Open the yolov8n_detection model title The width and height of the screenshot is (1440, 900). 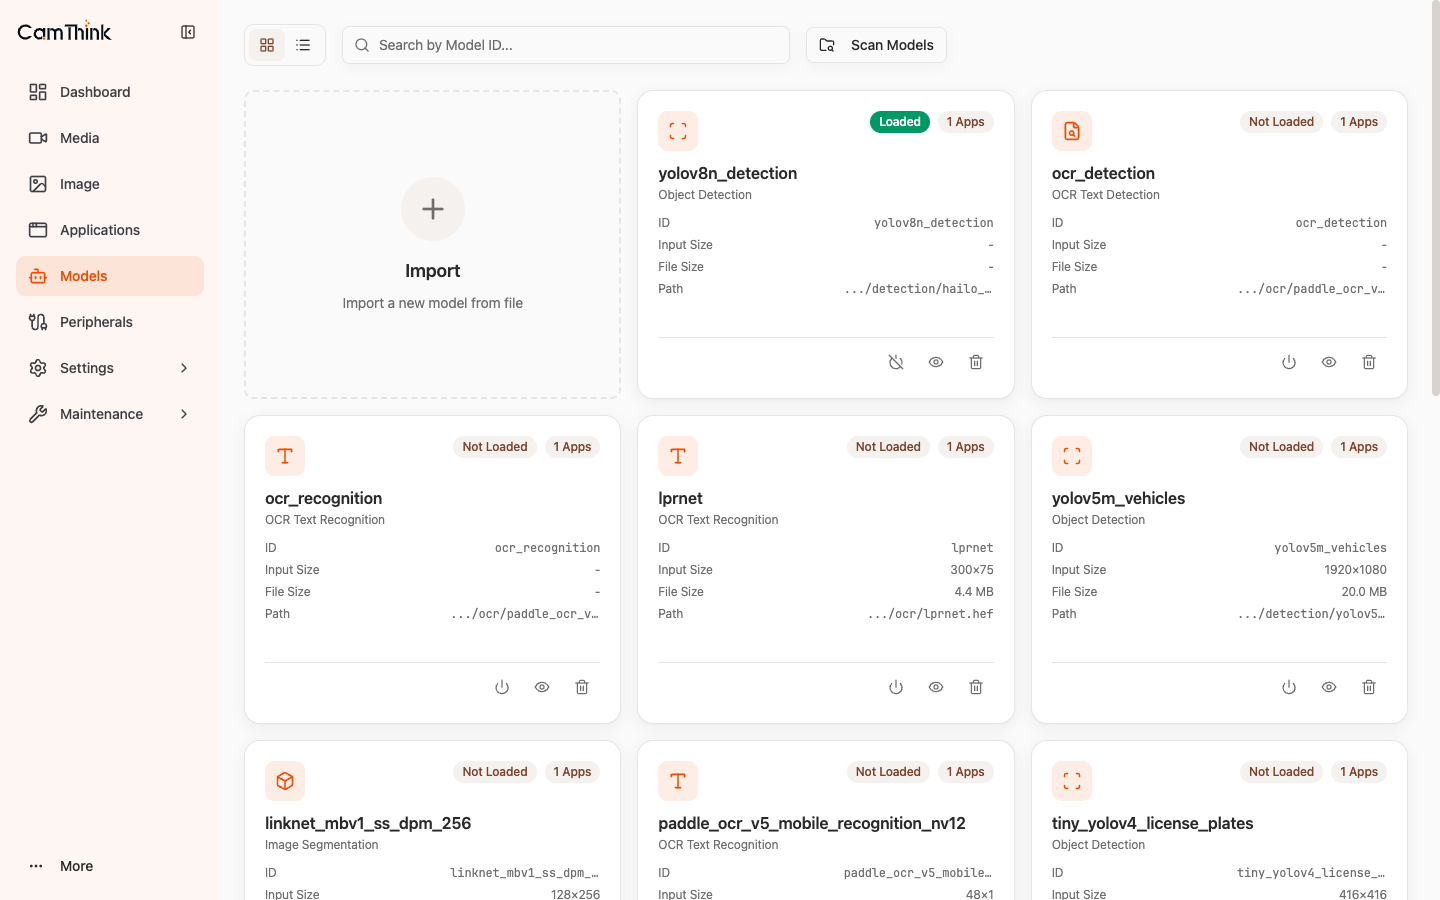point(728,173)
